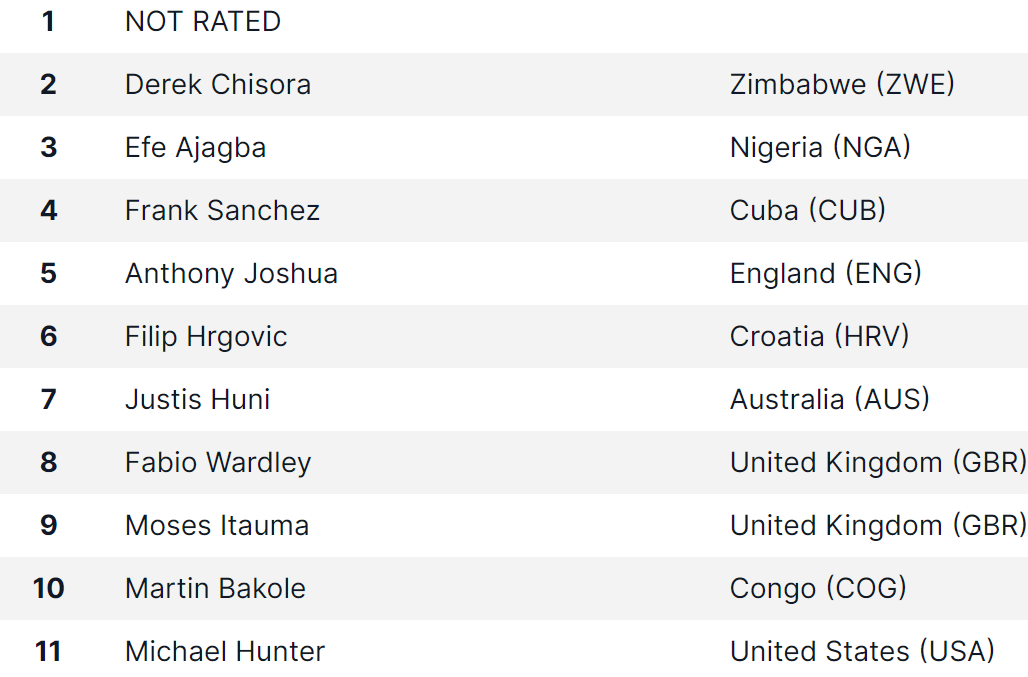Click the NOT RATED text in rank 1
This screenshot has width=1028, height=677.
tap(203, 22)
